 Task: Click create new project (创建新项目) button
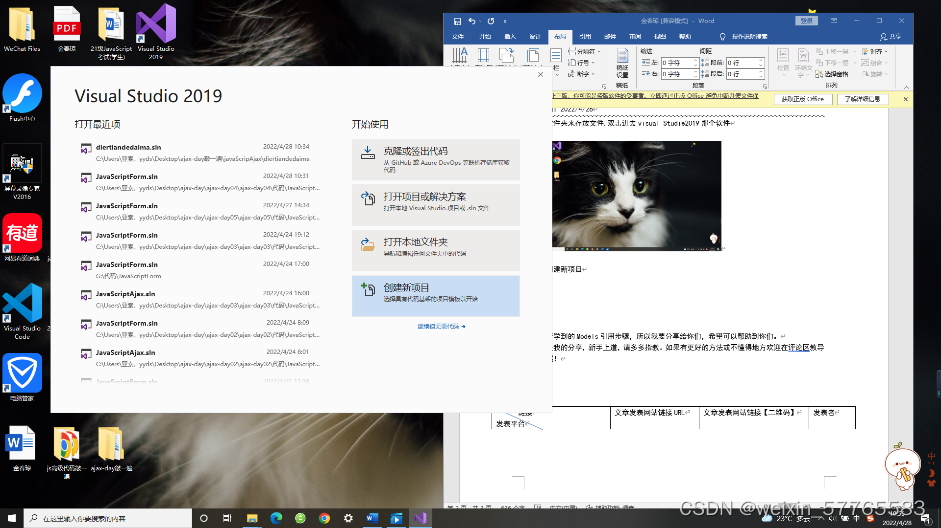436,296
